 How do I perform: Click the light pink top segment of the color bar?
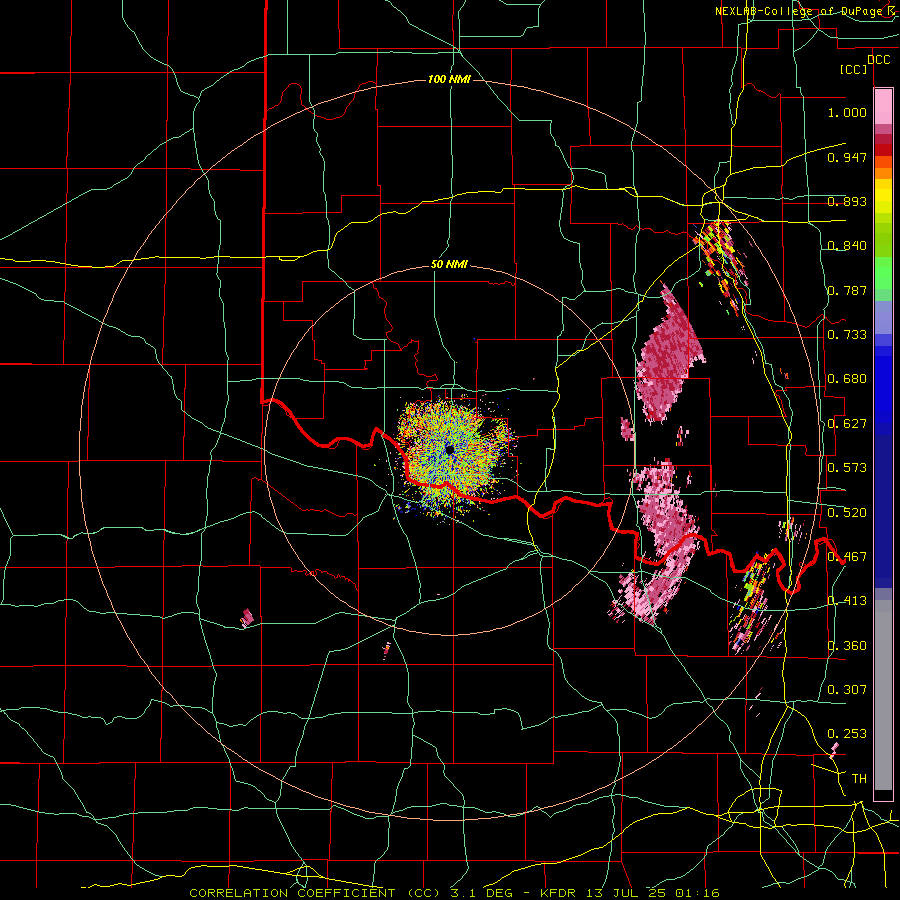pyautogui.click(x=883, y=107)
